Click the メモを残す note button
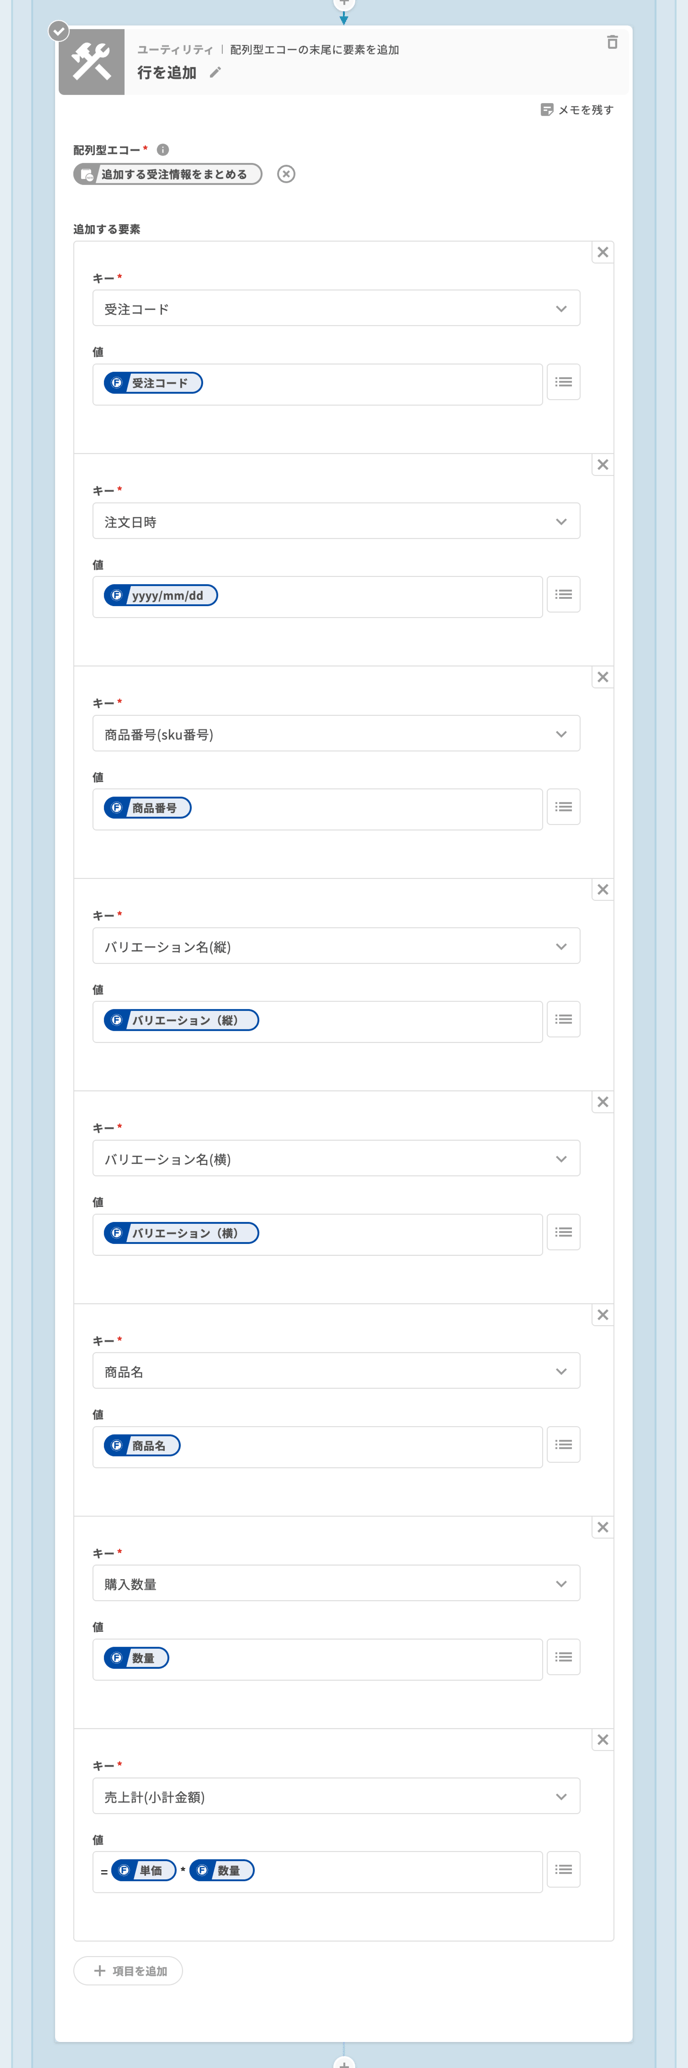Viewport: 688px width, 2068px height. [x=577, y=110]
